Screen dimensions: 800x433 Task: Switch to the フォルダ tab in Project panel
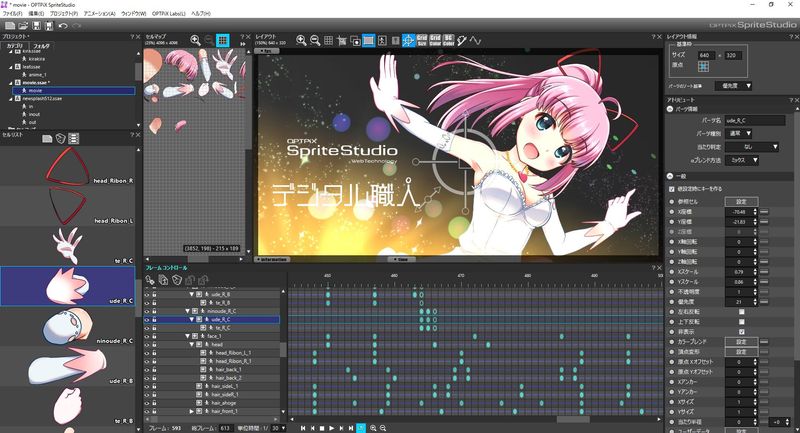point(41,46)
